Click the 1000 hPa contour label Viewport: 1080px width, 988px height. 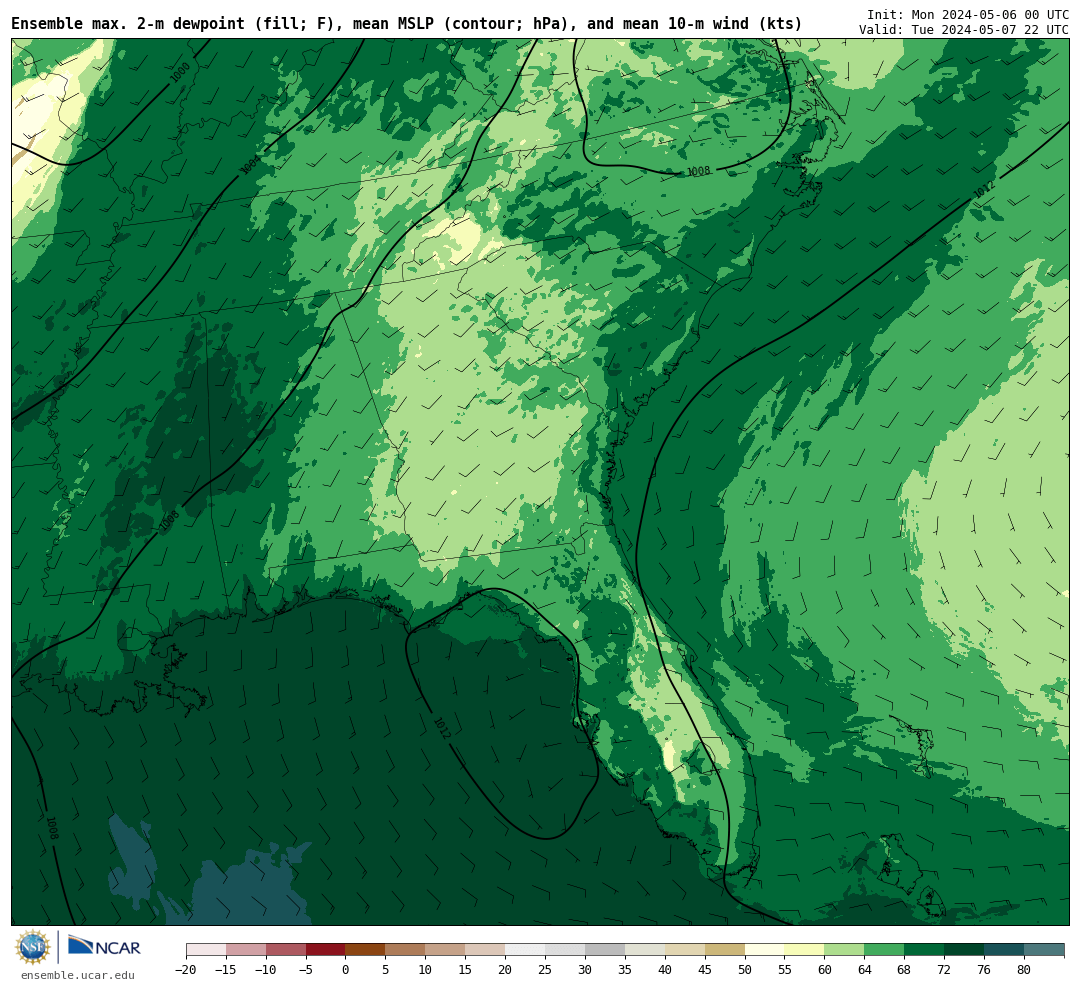click(180, 72)
